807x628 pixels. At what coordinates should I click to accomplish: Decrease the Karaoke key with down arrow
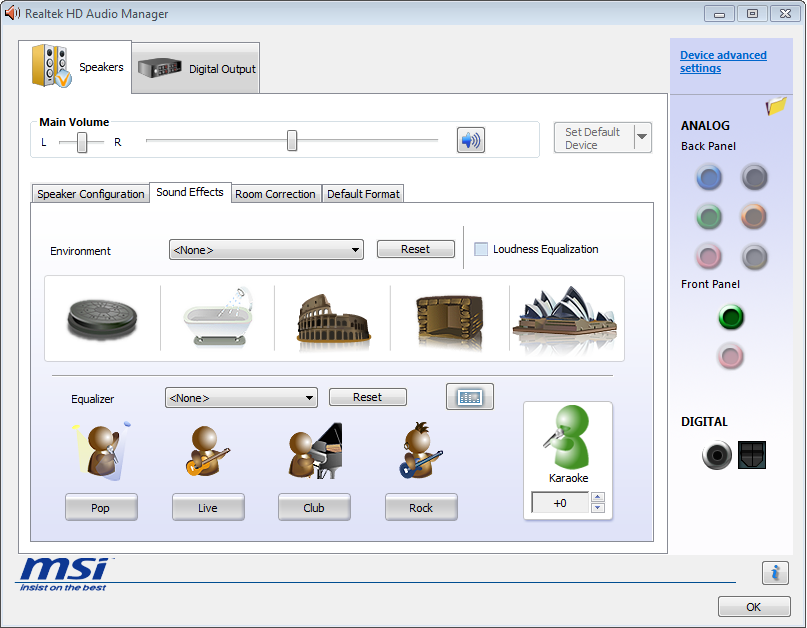(598, 508)
